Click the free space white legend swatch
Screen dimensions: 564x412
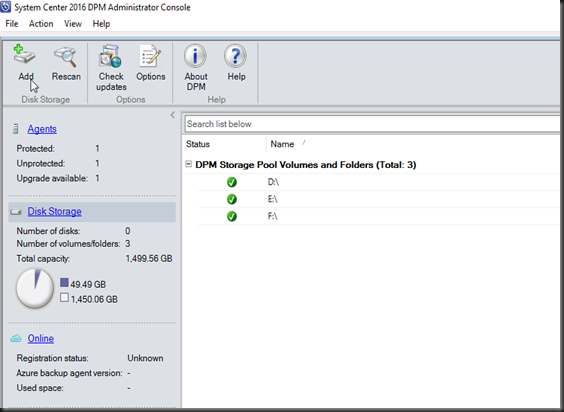click(64, 298)
